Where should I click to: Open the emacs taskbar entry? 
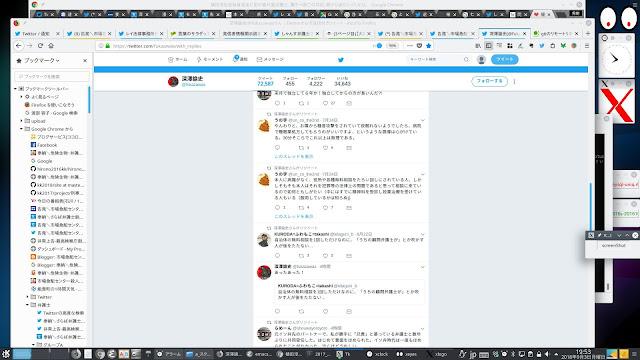pos(260,354)
